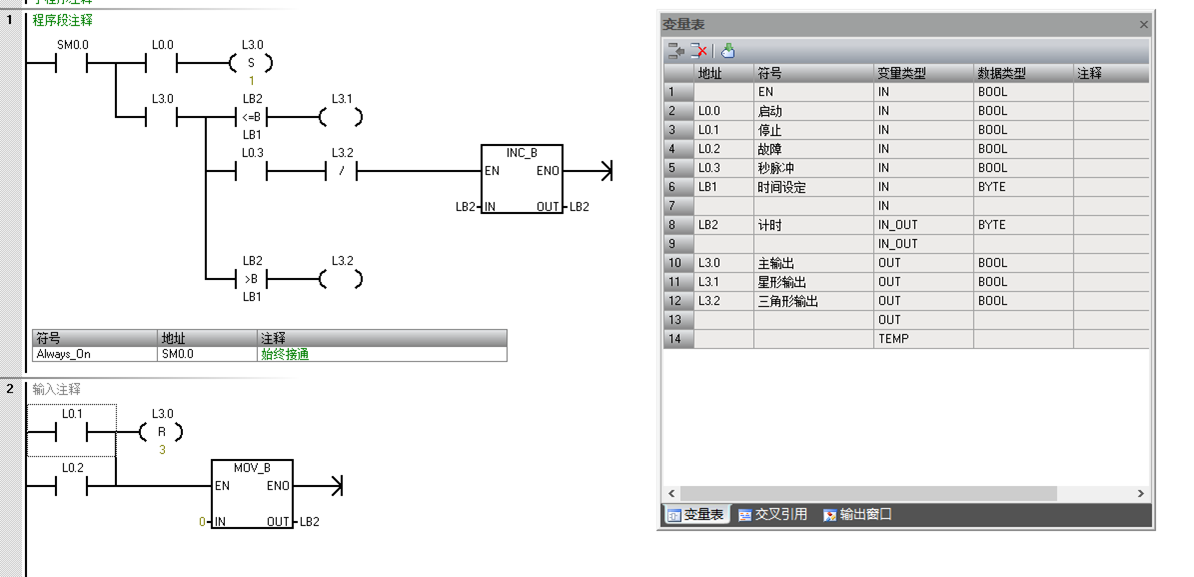Click the L3.0 reset coil in network 2

pos(162,433)
